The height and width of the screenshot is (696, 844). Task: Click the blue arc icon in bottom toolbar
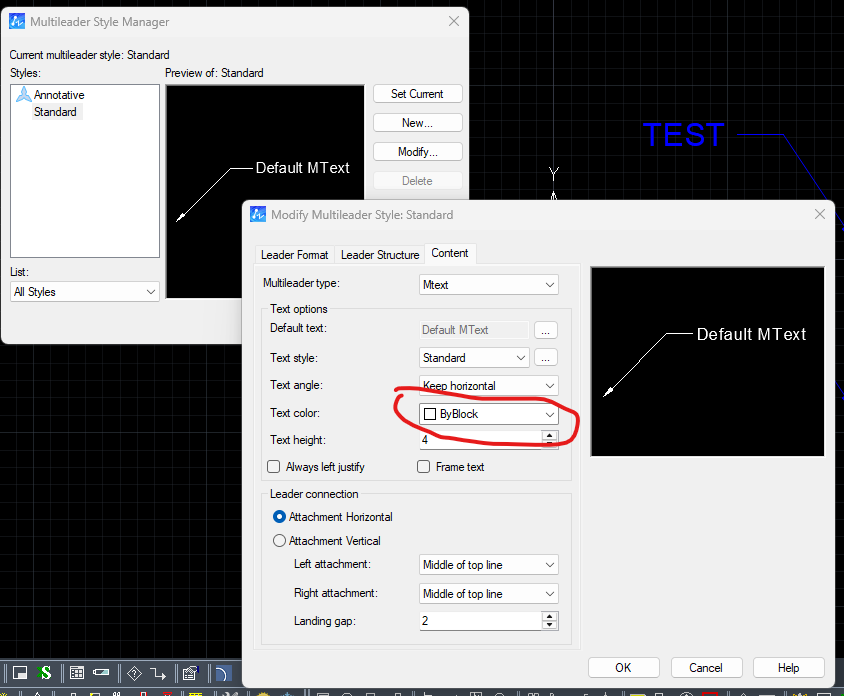(223, 673)
